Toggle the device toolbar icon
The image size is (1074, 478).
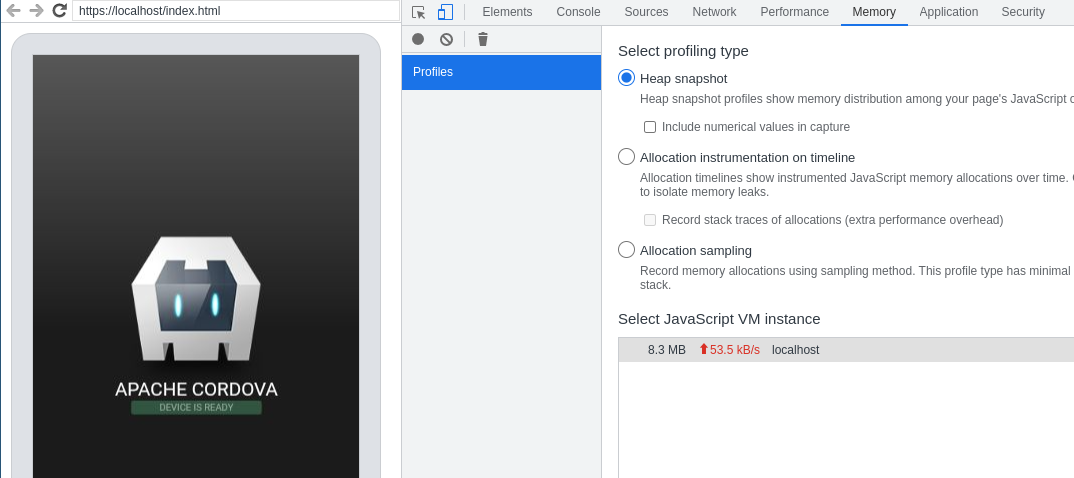(x=445, y=12)
